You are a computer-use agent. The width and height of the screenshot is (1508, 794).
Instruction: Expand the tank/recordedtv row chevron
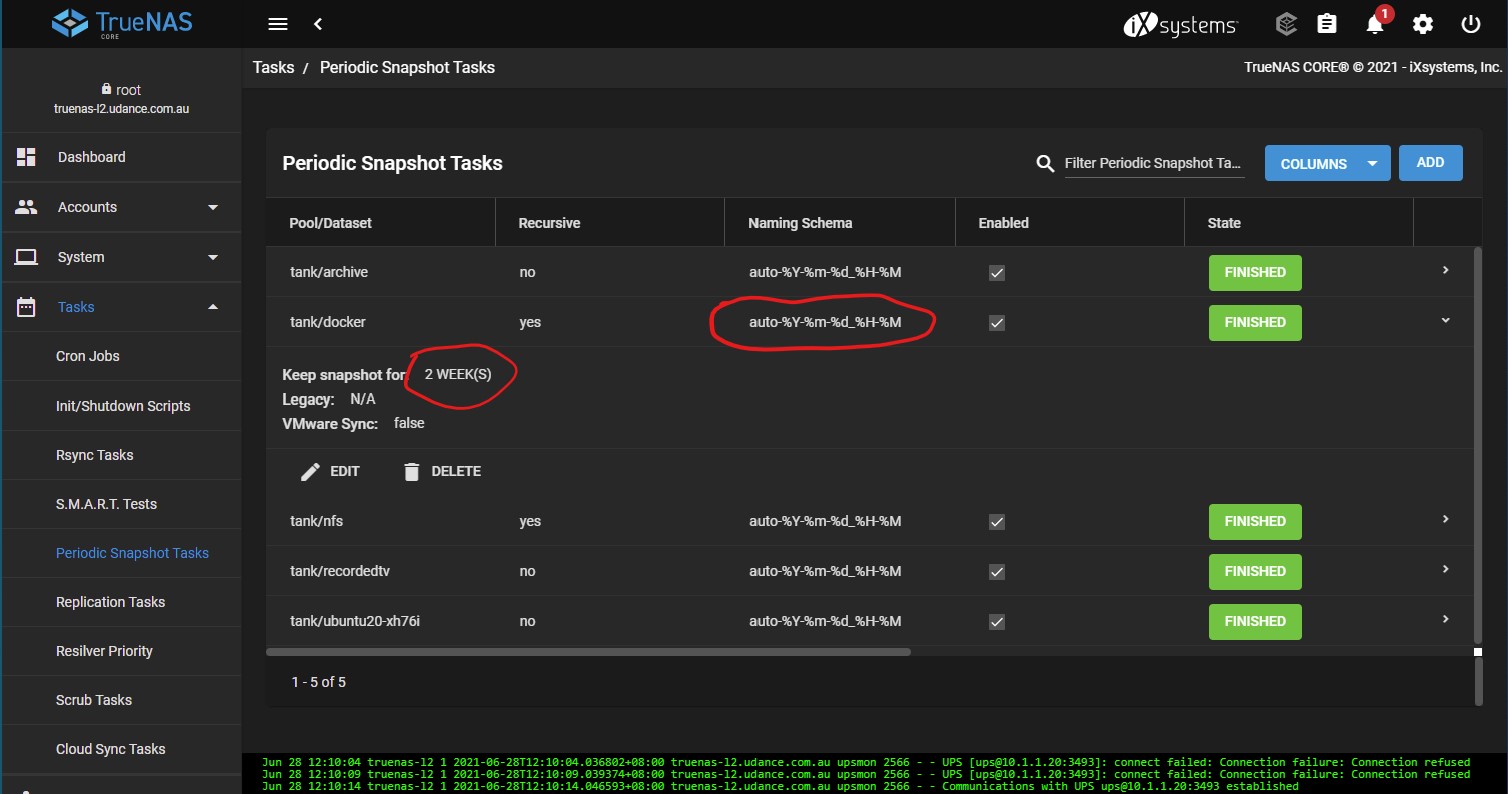[x=1445, y=570]
